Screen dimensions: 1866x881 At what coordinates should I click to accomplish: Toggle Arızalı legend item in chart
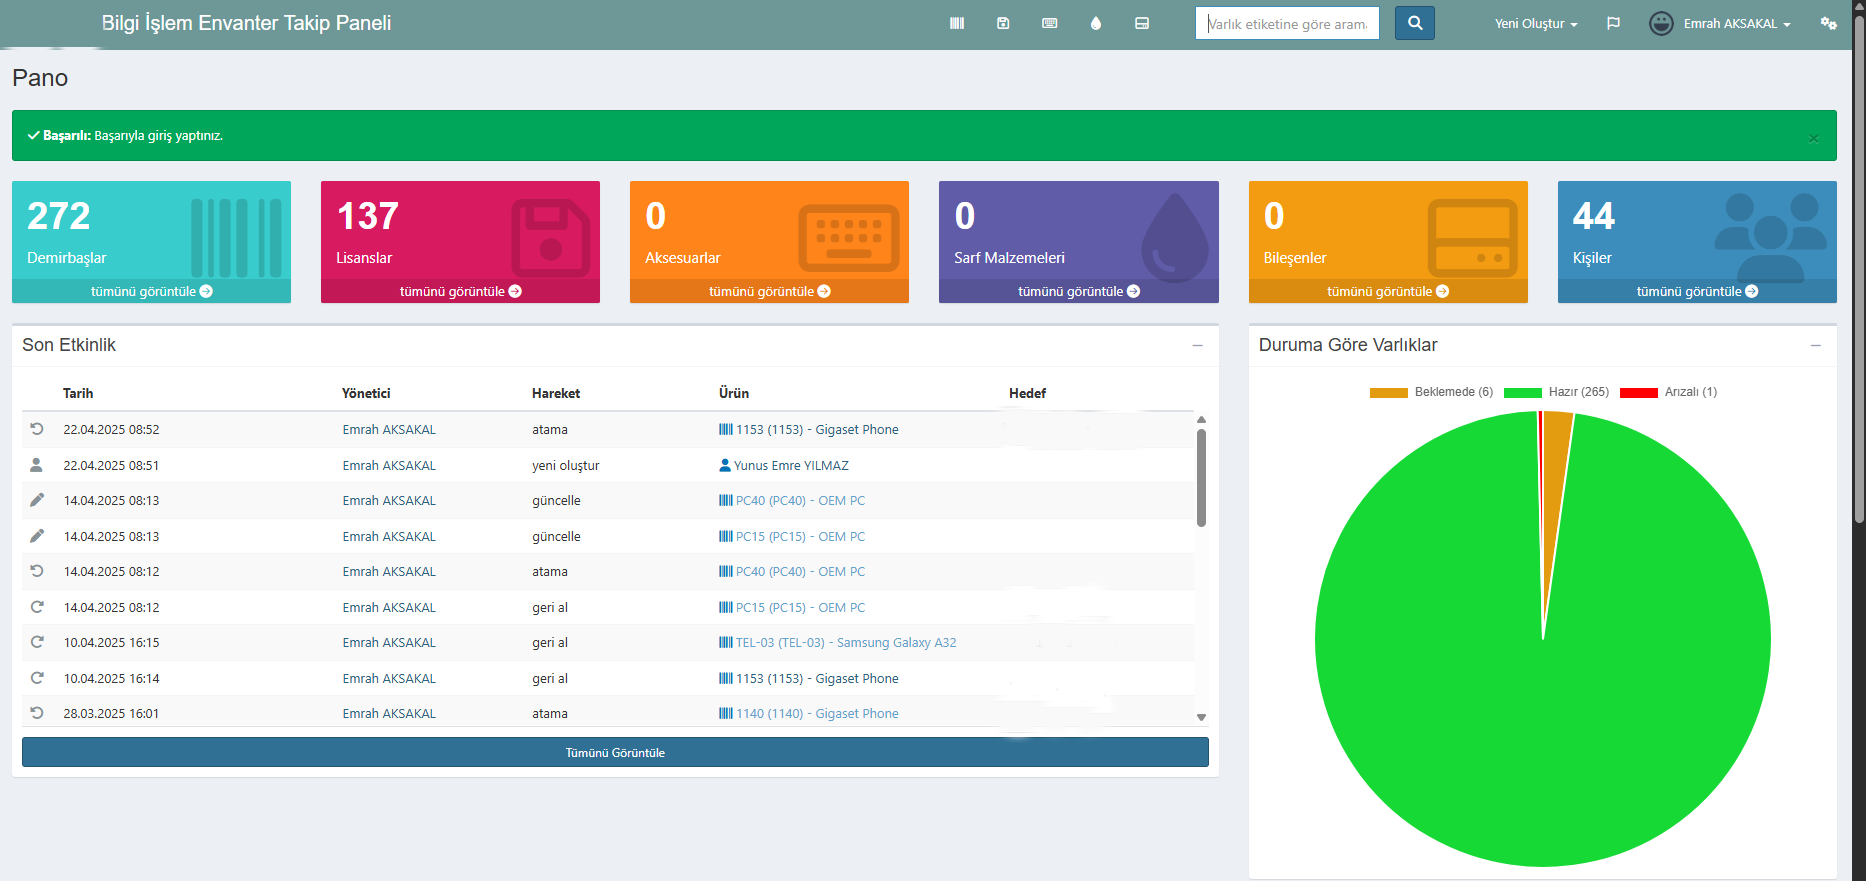tap(1668, 392)
